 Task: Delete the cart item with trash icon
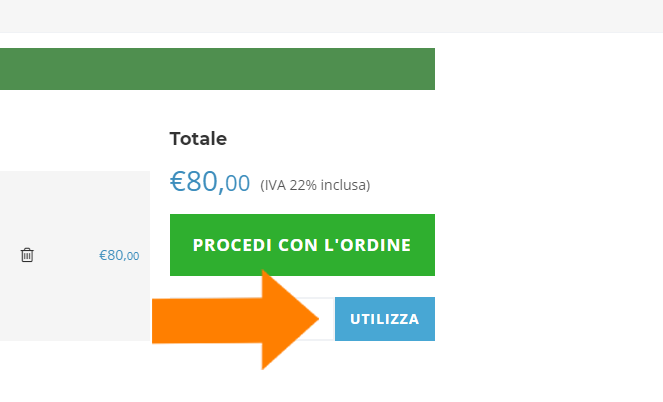pos(27,255)
